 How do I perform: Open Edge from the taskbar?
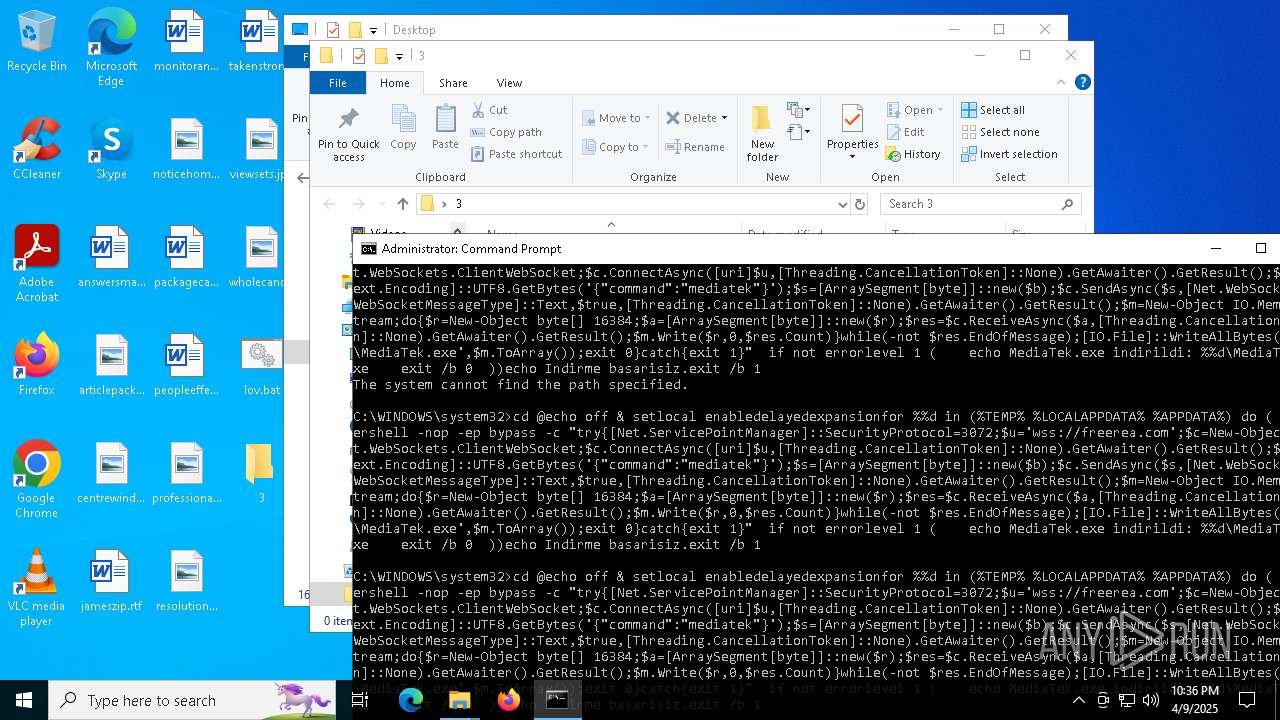pos(410,700)
